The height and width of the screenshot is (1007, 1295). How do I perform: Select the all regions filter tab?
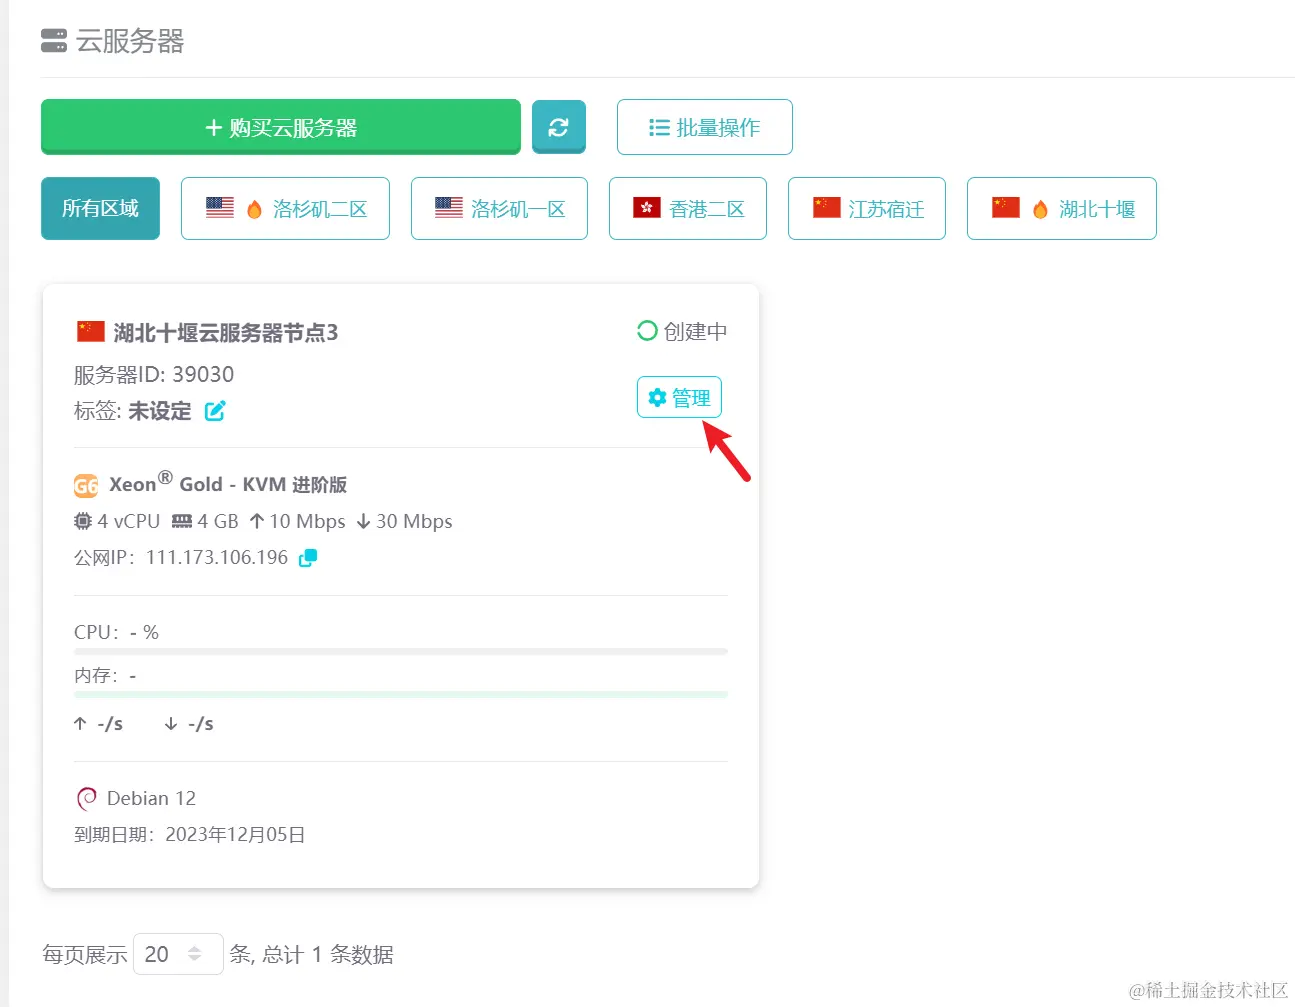click(100, 208)
